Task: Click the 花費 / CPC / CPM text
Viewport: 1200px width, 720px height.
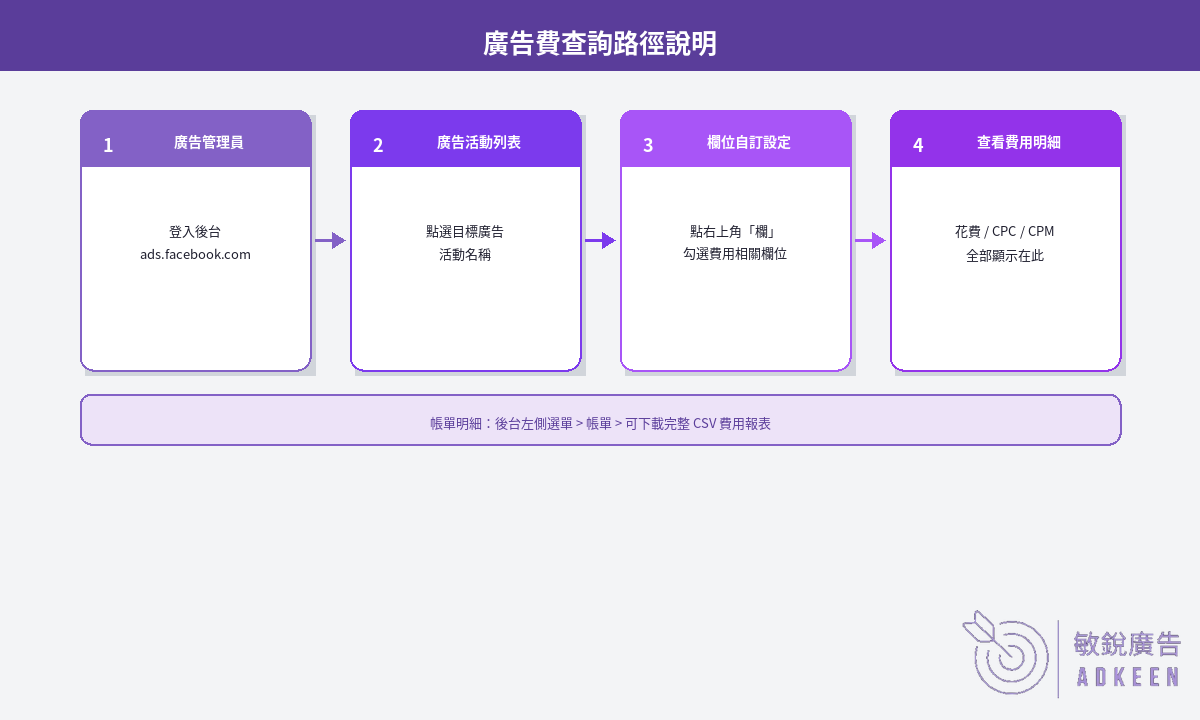Action: [x=1005, y=231]
